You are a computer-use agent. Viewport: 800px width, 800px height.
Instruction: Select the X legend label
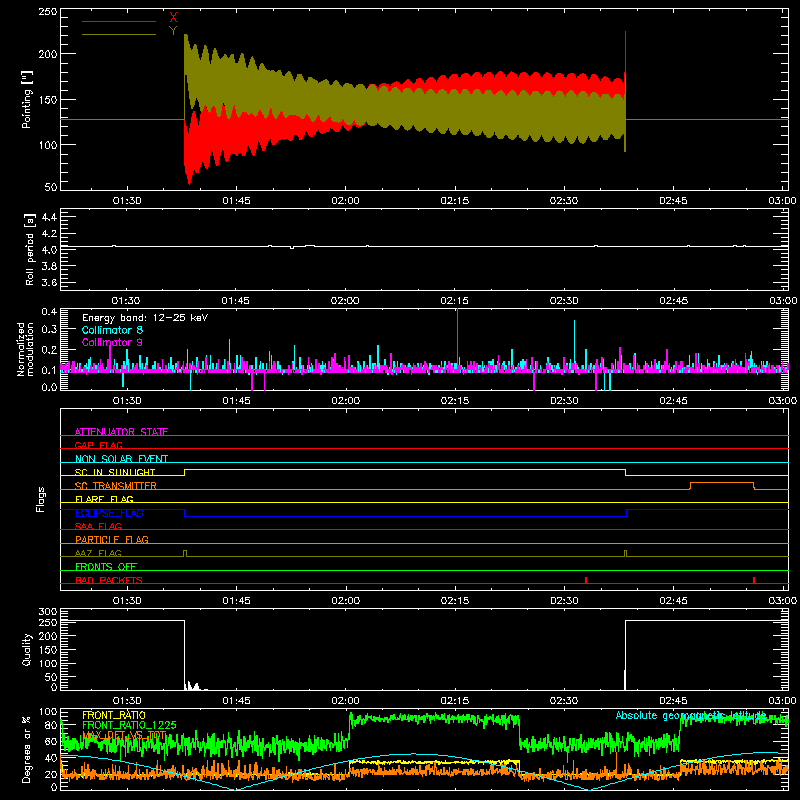pyautogui.click(x=173, y=18)
